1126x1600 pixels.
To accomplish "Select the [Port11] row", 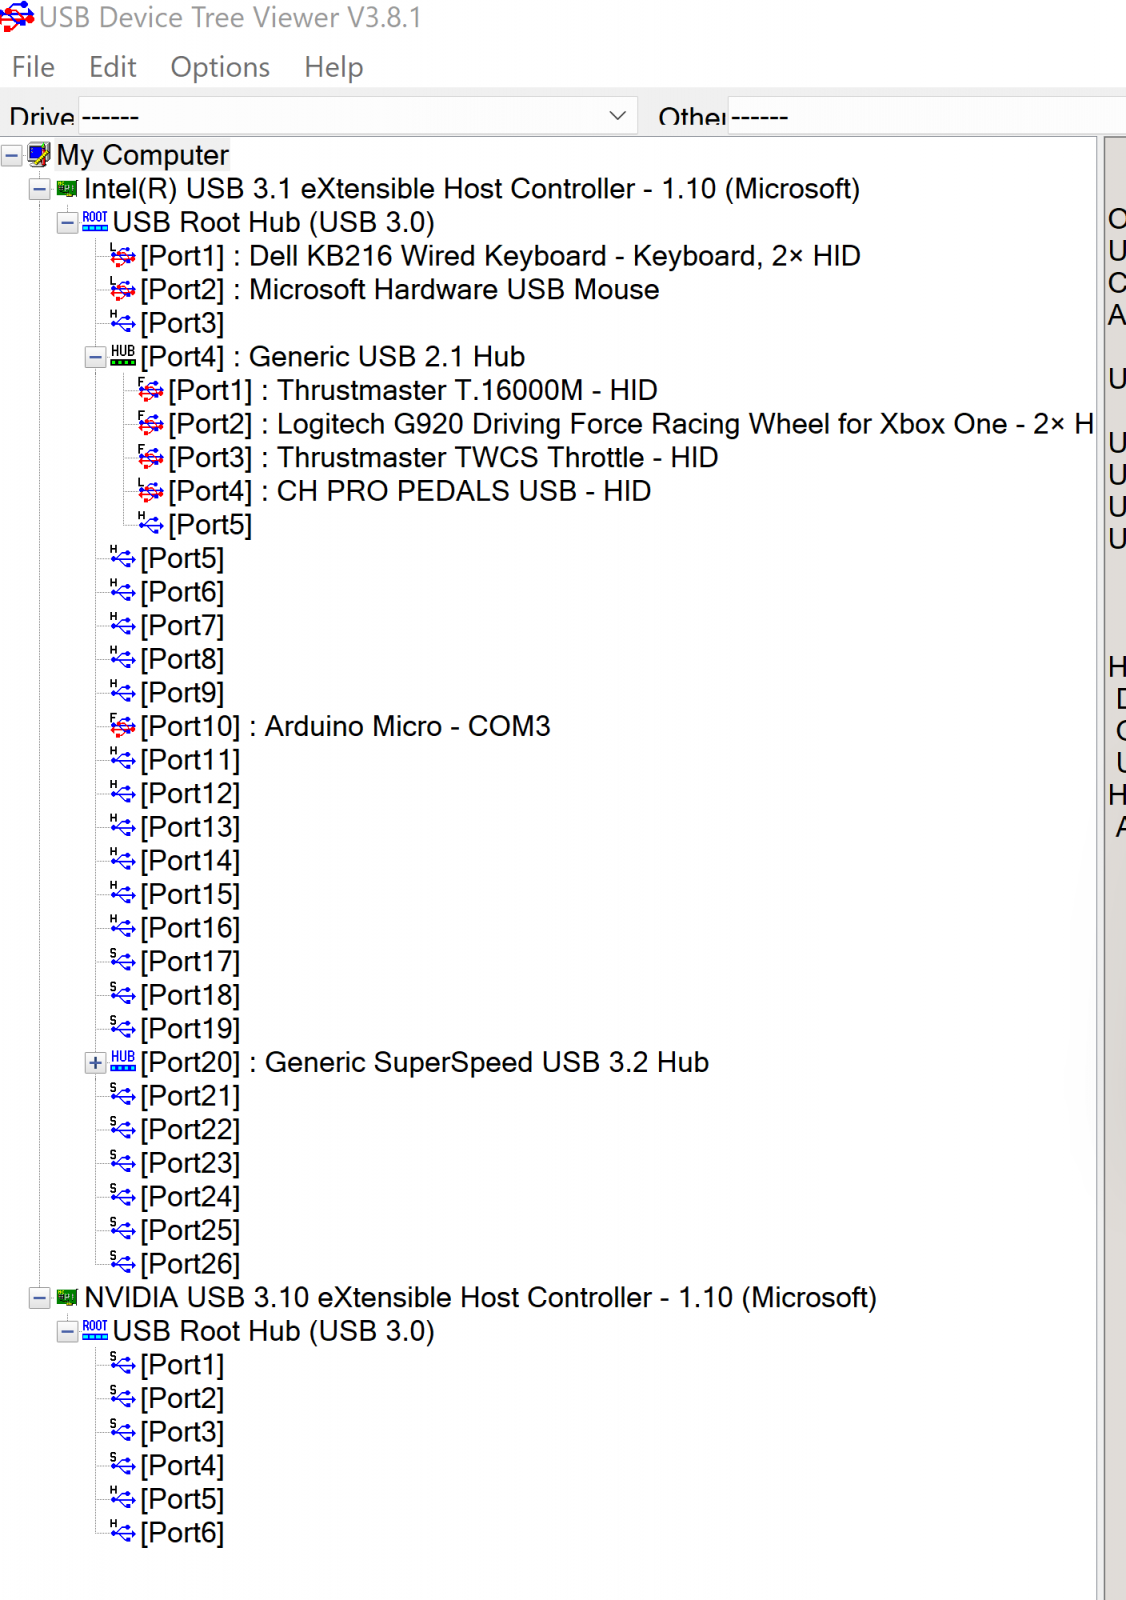I will pos(191,761).
